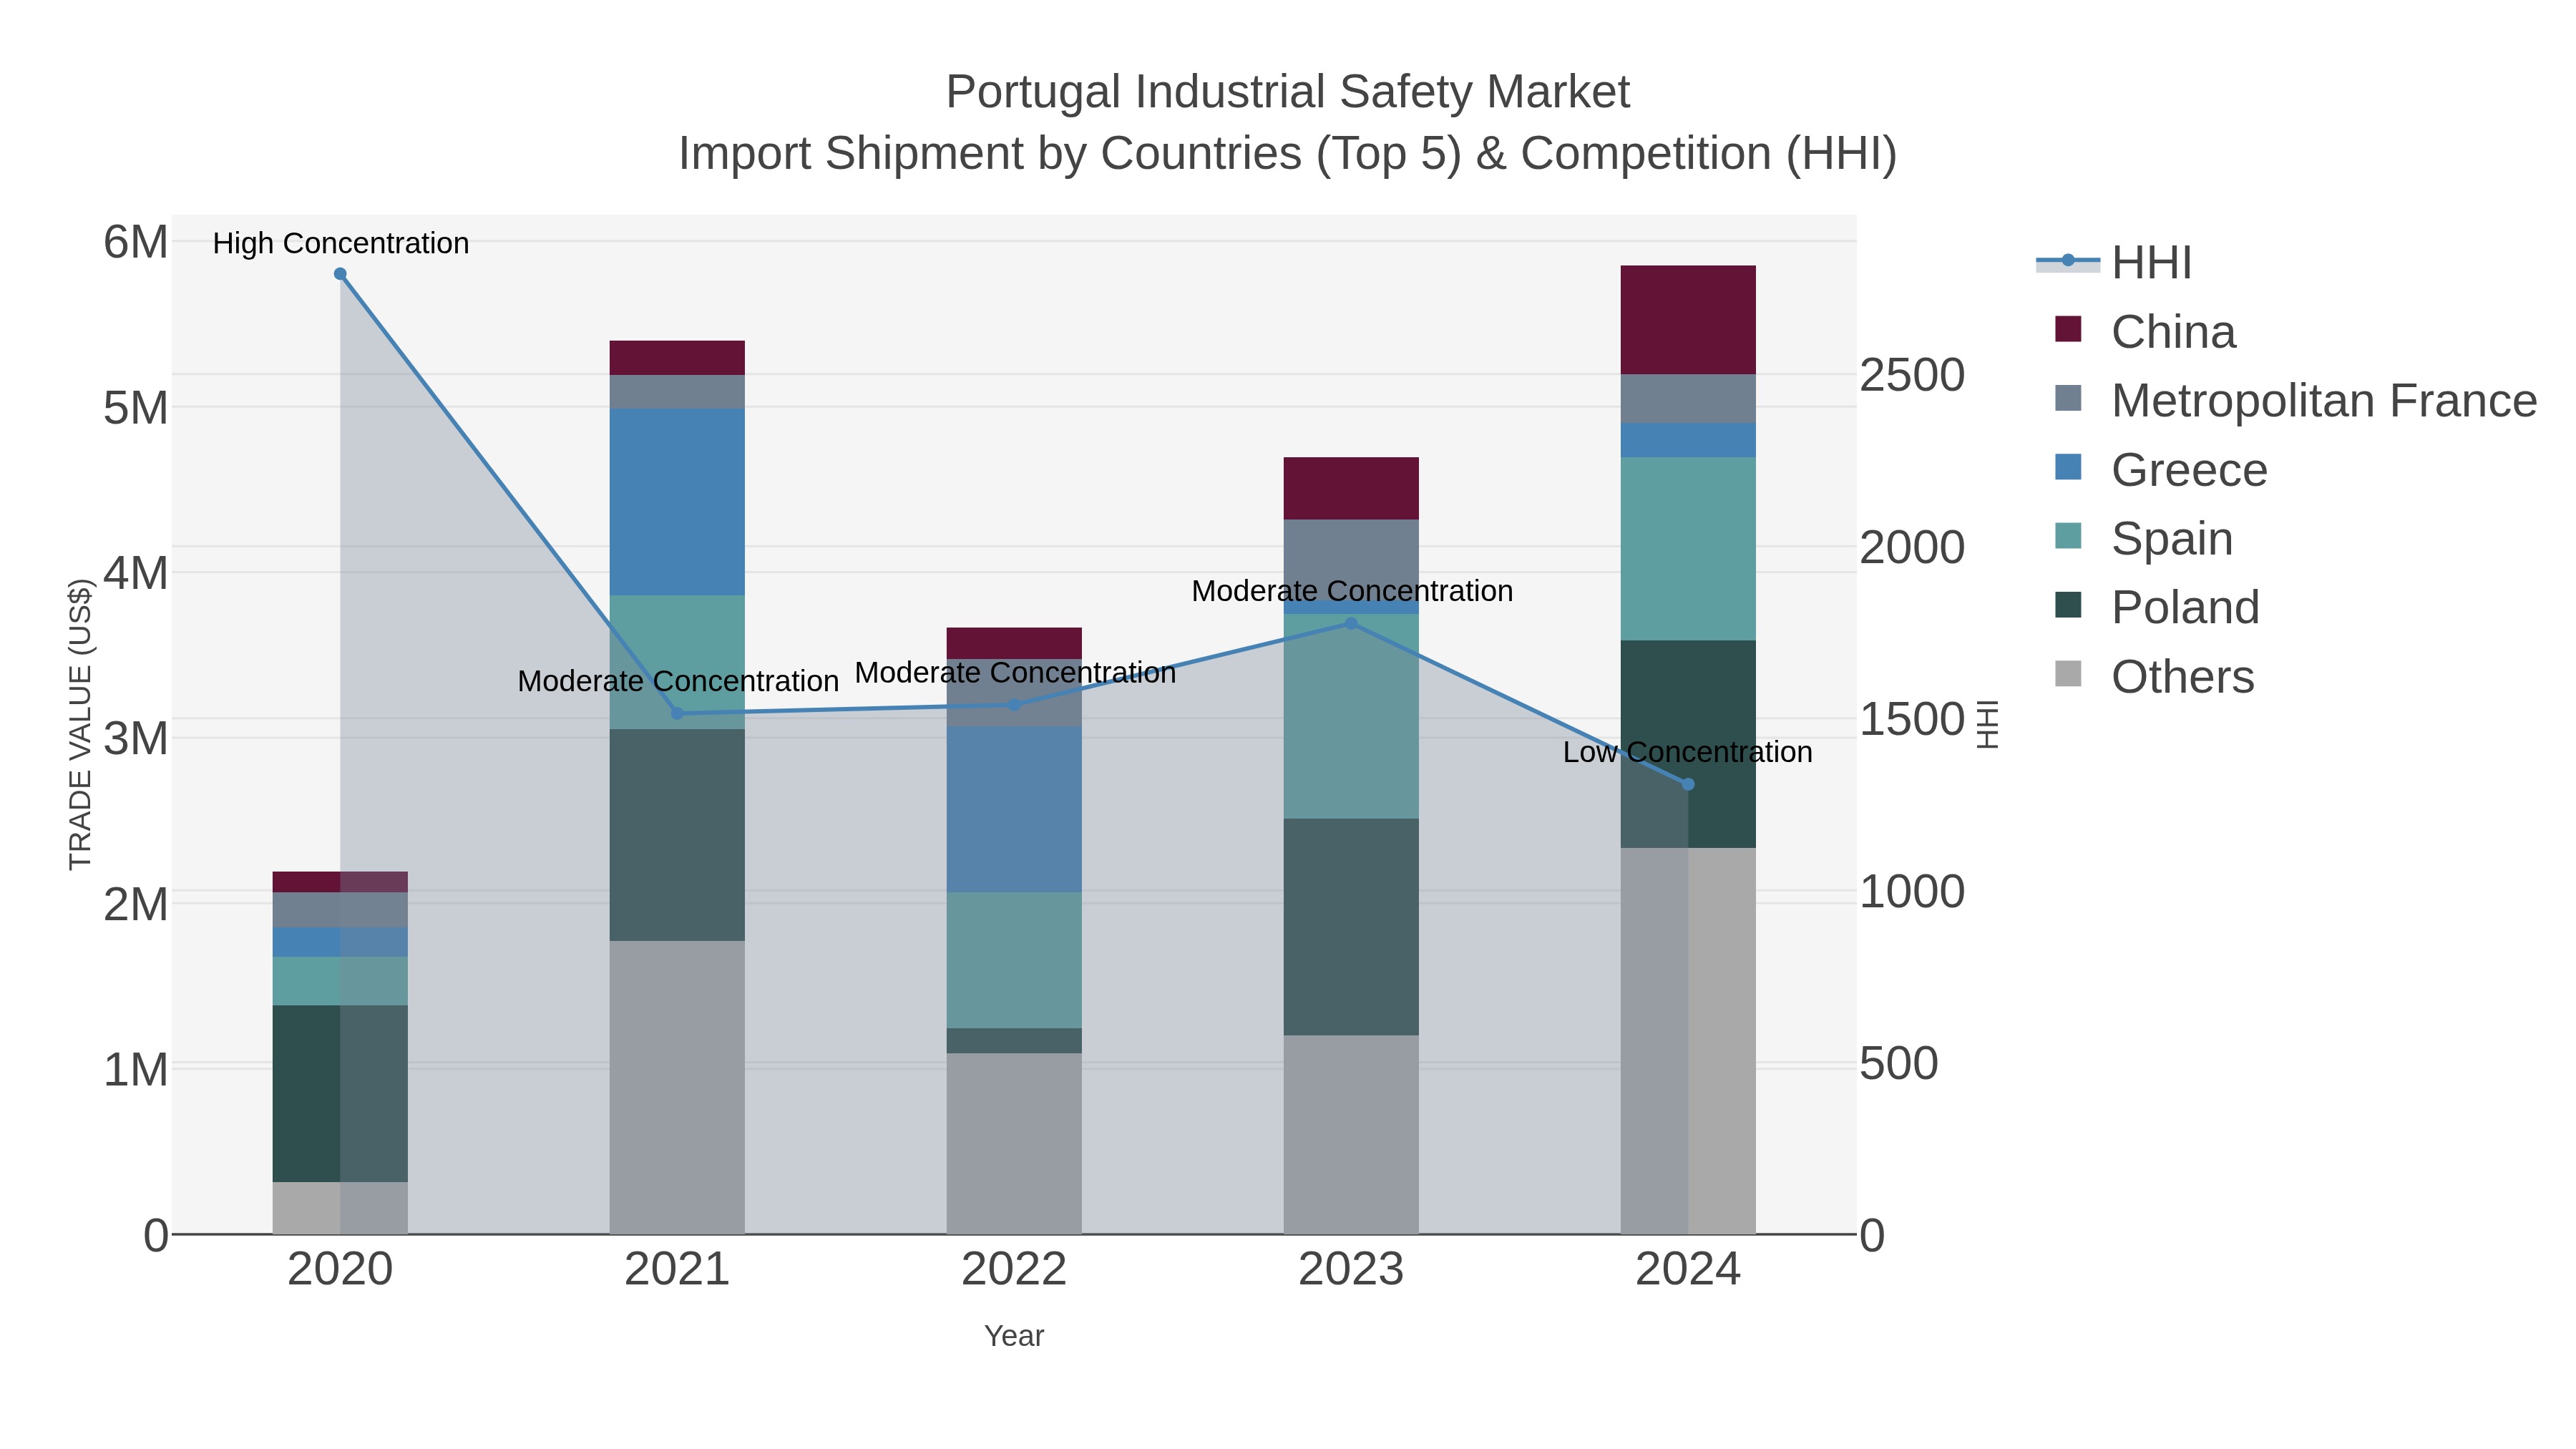This screenshot has height=1449, width=2576.
Task: Click the High Concentration annotation label
Action: pyautogui.click(x=341, y=243)
